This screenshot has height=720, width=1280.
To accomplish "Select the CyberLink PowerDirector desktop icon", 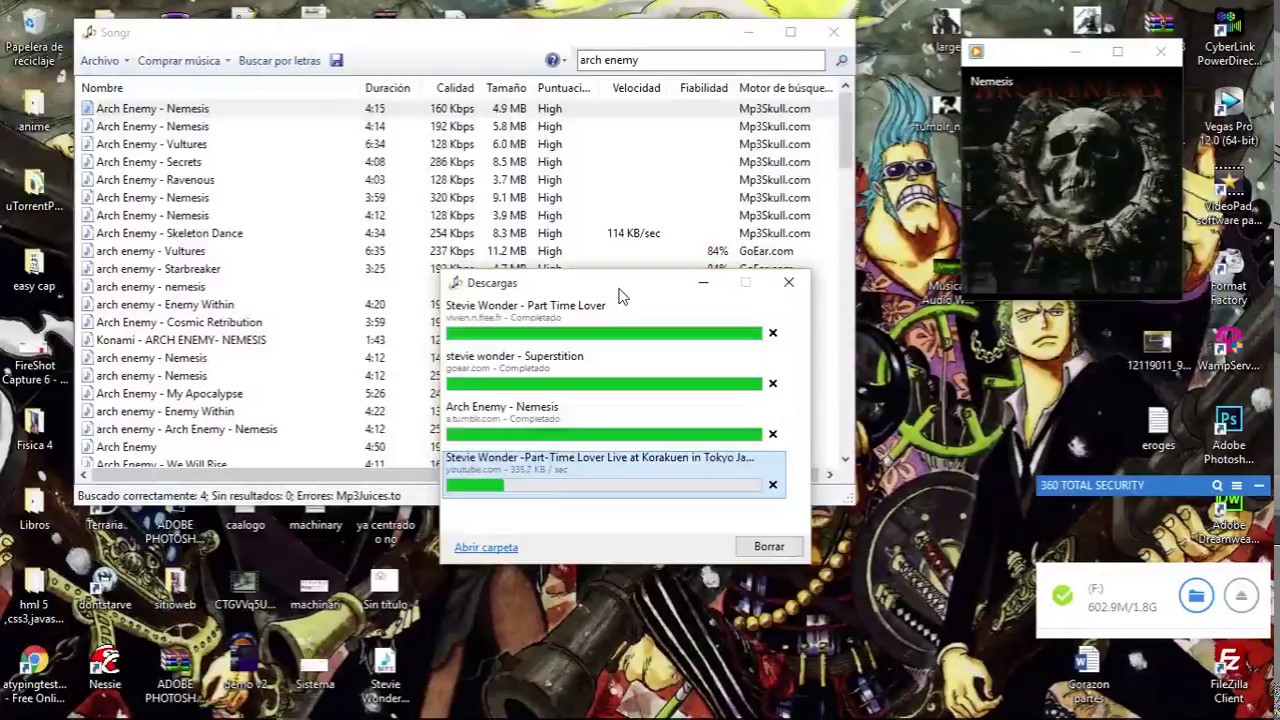I will (1228, 38).
